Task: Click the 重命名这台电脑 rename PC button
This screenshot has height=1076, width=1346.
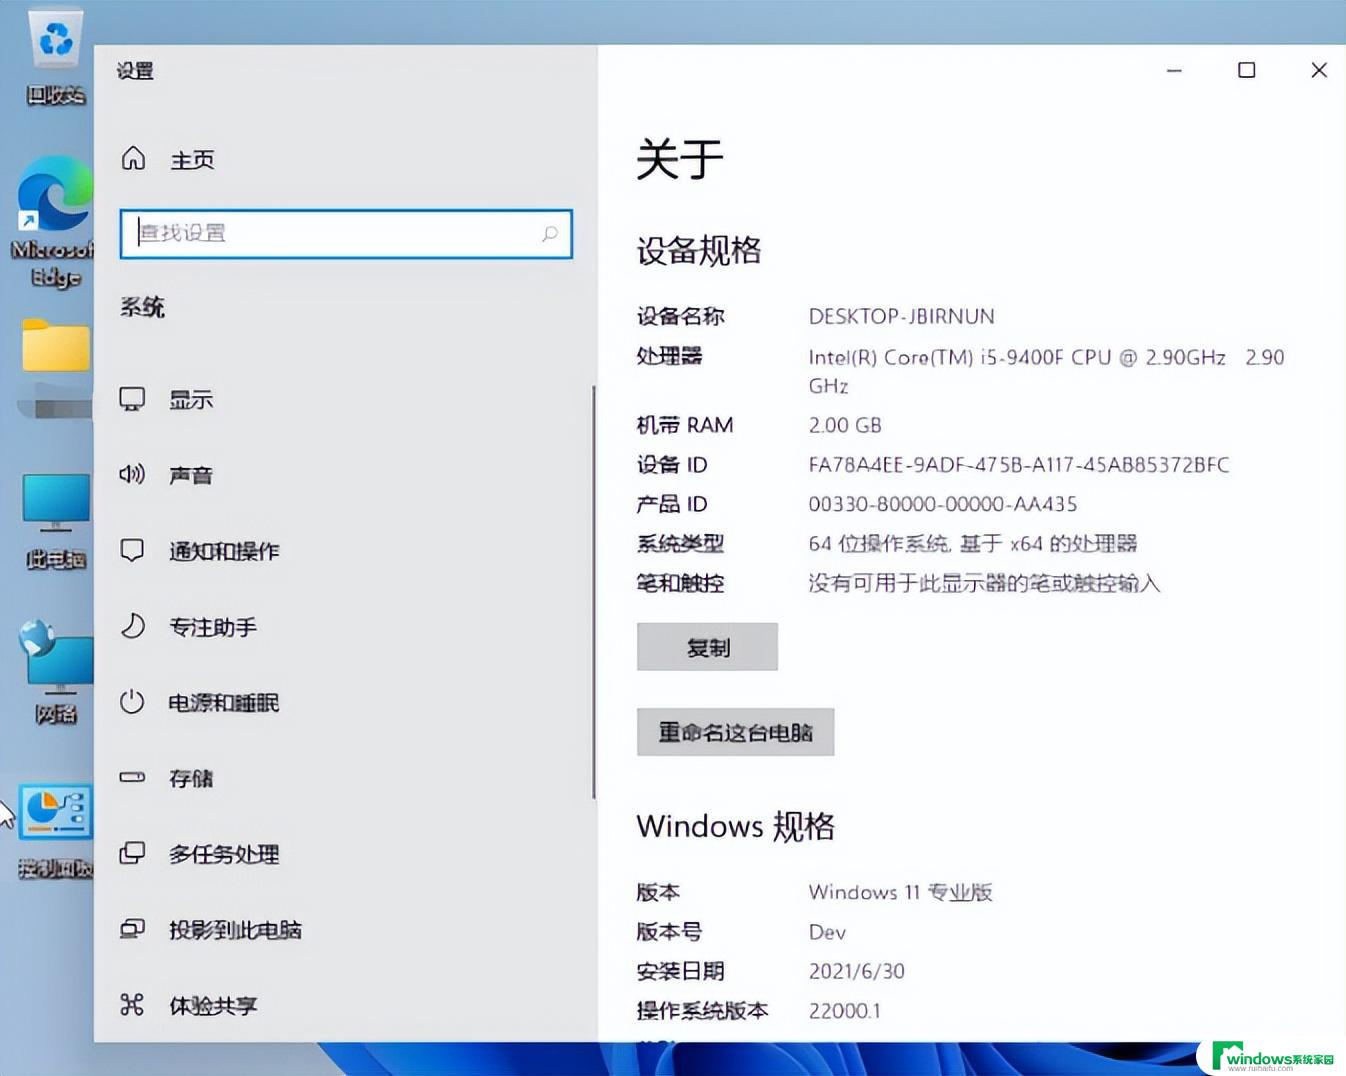Action: [x=735, y=732]
